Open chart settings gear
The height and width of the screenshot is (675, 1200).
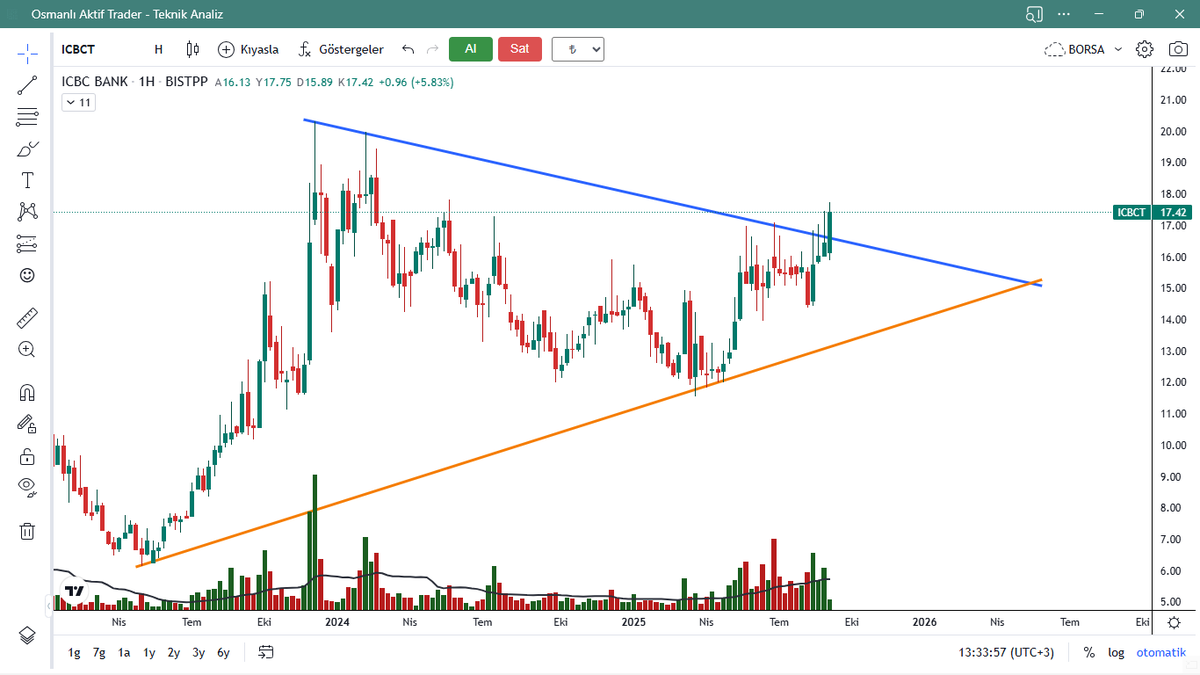pos(1145,49)
